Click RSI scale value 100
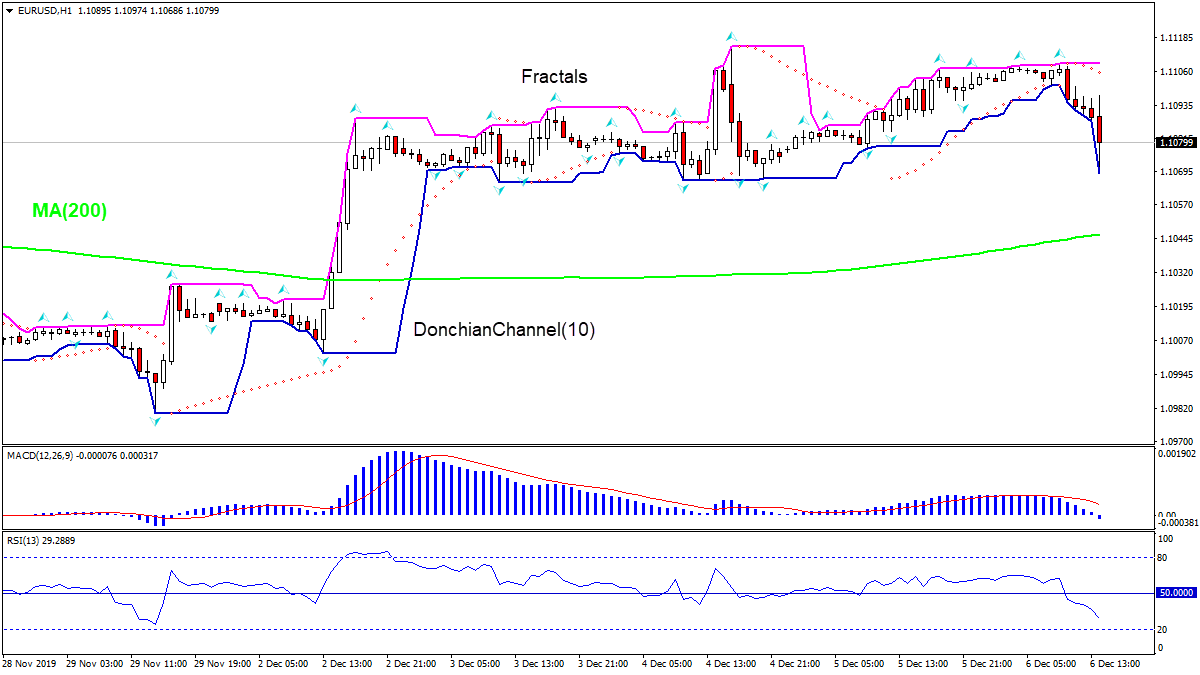Image resolution: width=1200 pixels, height=675 pixels. (x=1165, y=540)
